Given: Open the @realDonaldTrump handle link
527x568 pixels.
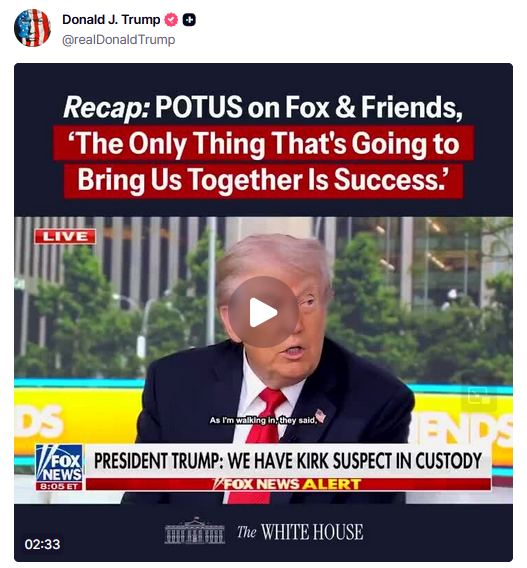Looking at the screenshot, I should click(118, 39).
